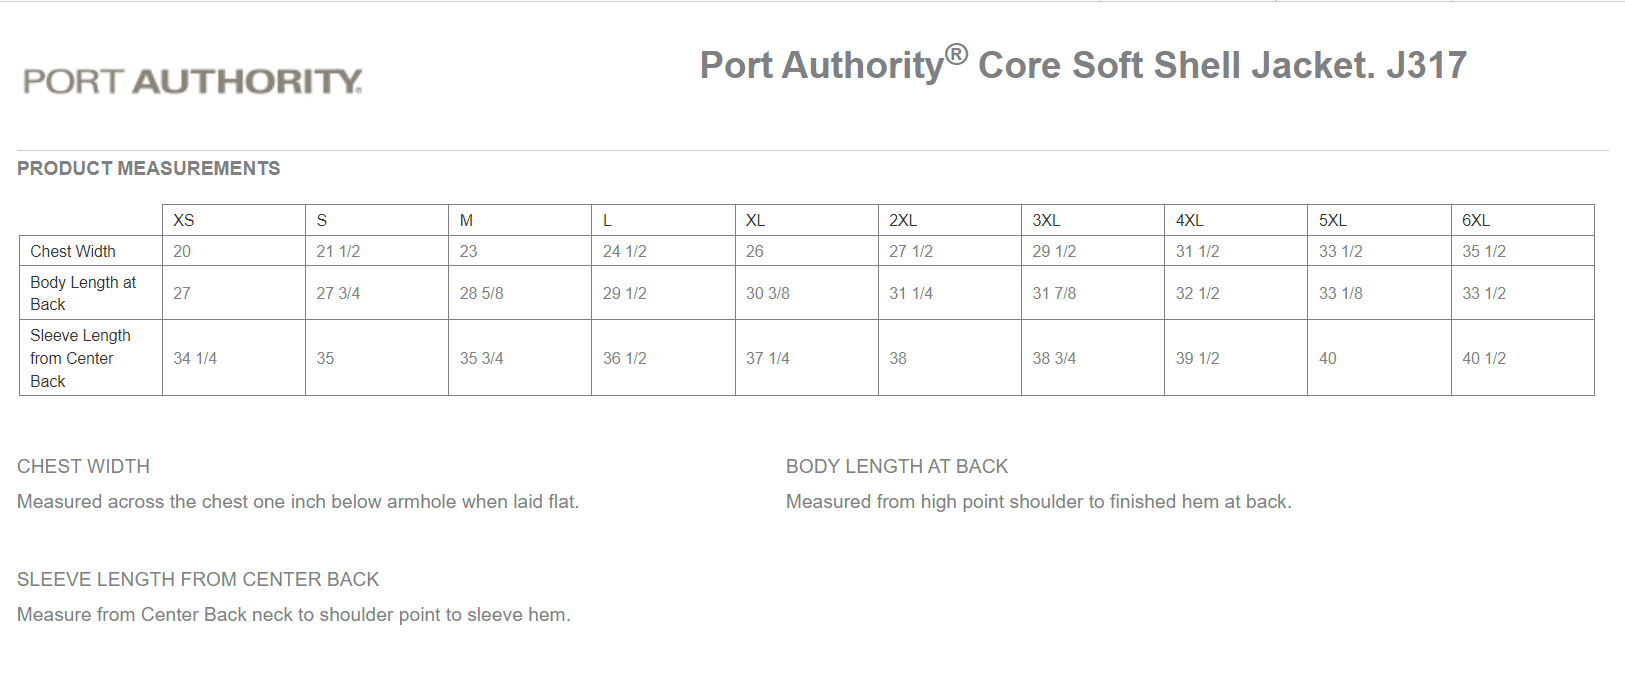This screenshot has height=693, width=1625.
Task: Click the M chest width value 23
Action: click(x=469, y=251)
